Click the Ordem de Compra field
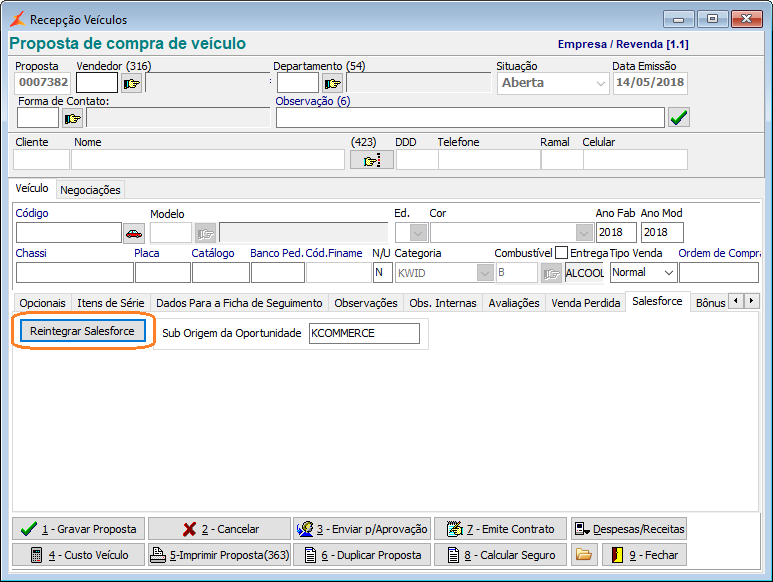 719,273
